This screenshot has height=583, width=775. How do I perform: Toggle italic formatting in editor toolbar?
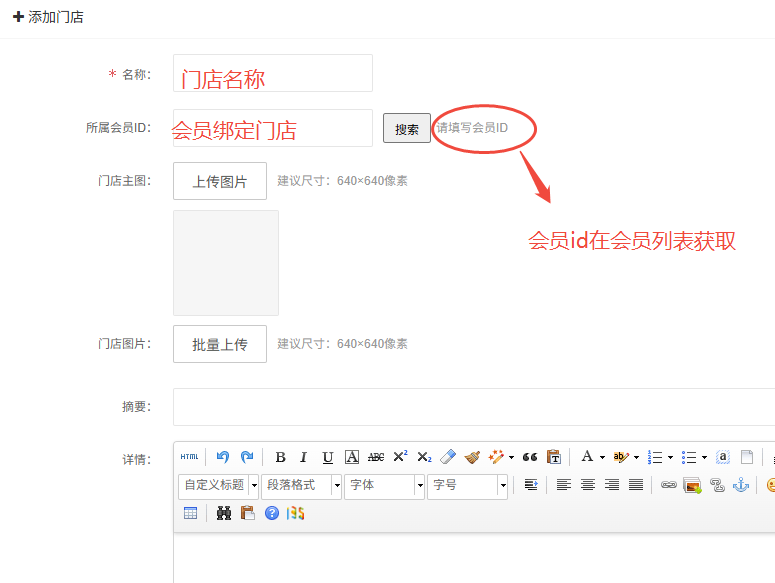click(x=304, y=457)
